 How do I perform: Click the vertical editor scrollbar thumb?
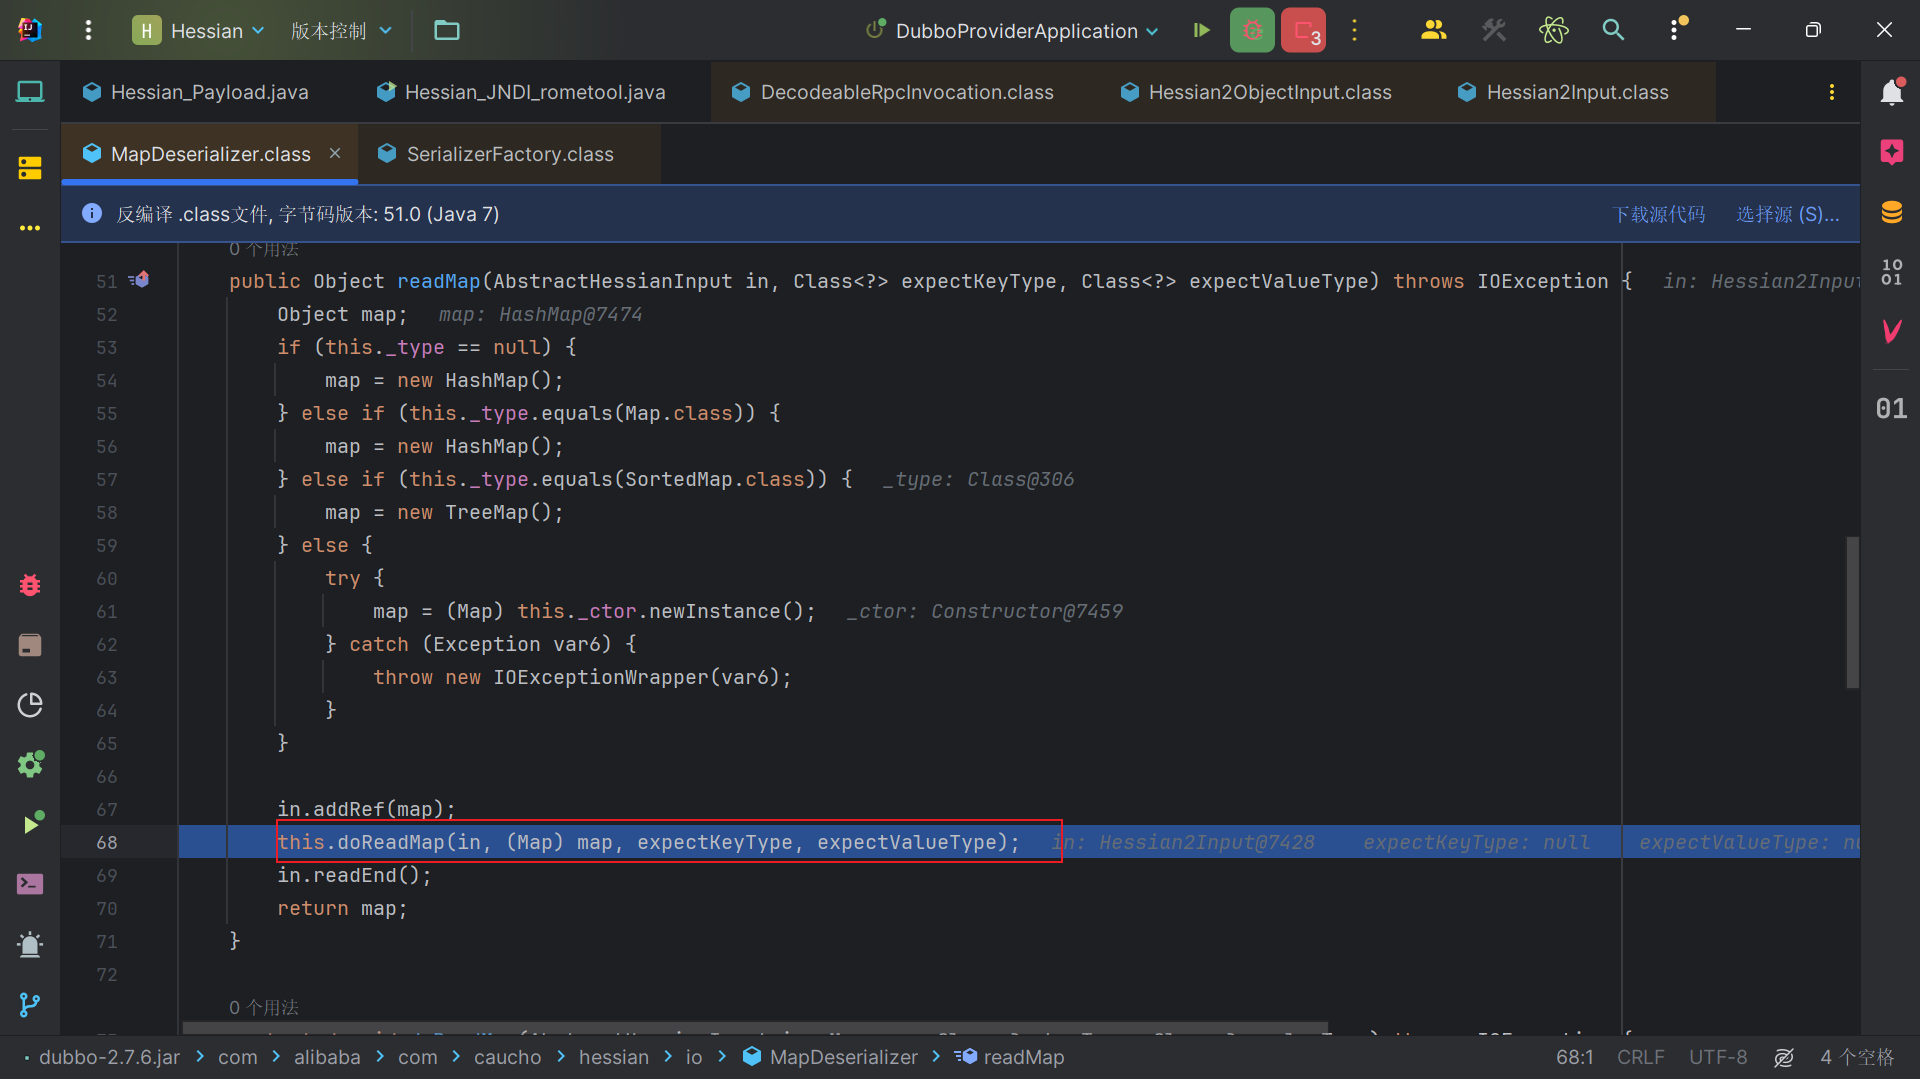click(1852, 612)
